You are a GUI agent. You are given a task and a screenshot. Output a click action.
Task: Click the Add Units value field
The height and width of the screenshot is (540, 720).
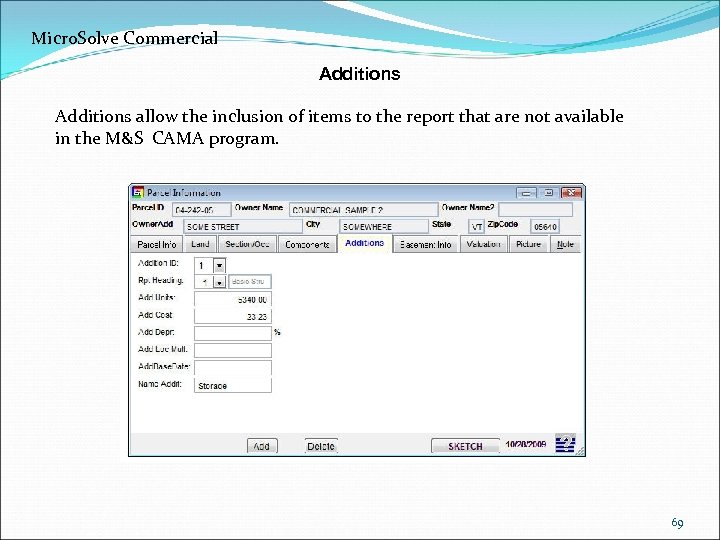coord(233,299)
